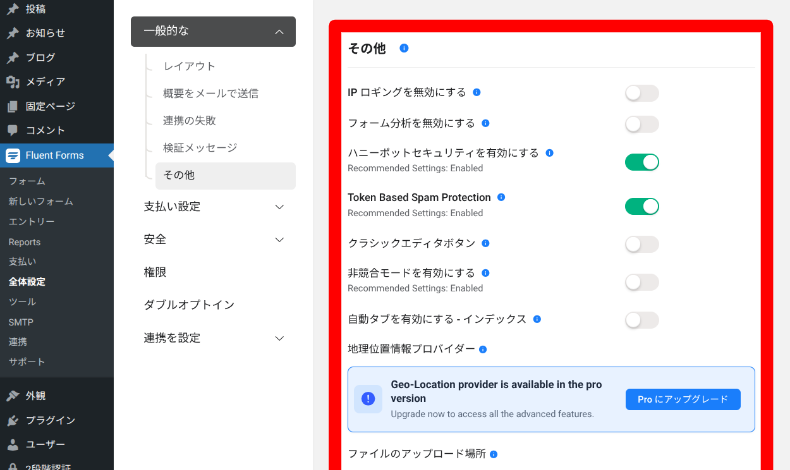This screenshot has width=790, height=470.
Task: Open サポート link
Action: click(27, 362)
